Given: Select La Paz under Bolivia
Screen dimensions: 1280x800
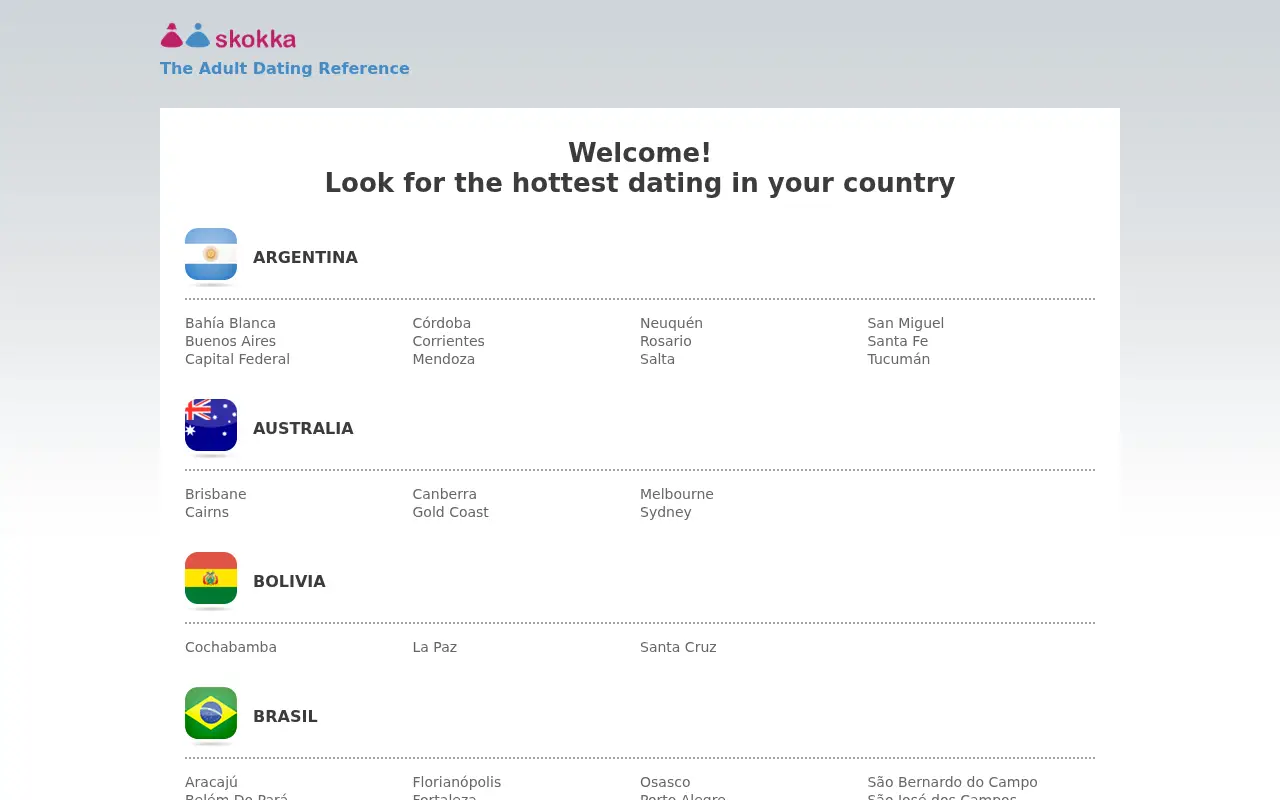Looking at the screenshot, I should [434, 647].
